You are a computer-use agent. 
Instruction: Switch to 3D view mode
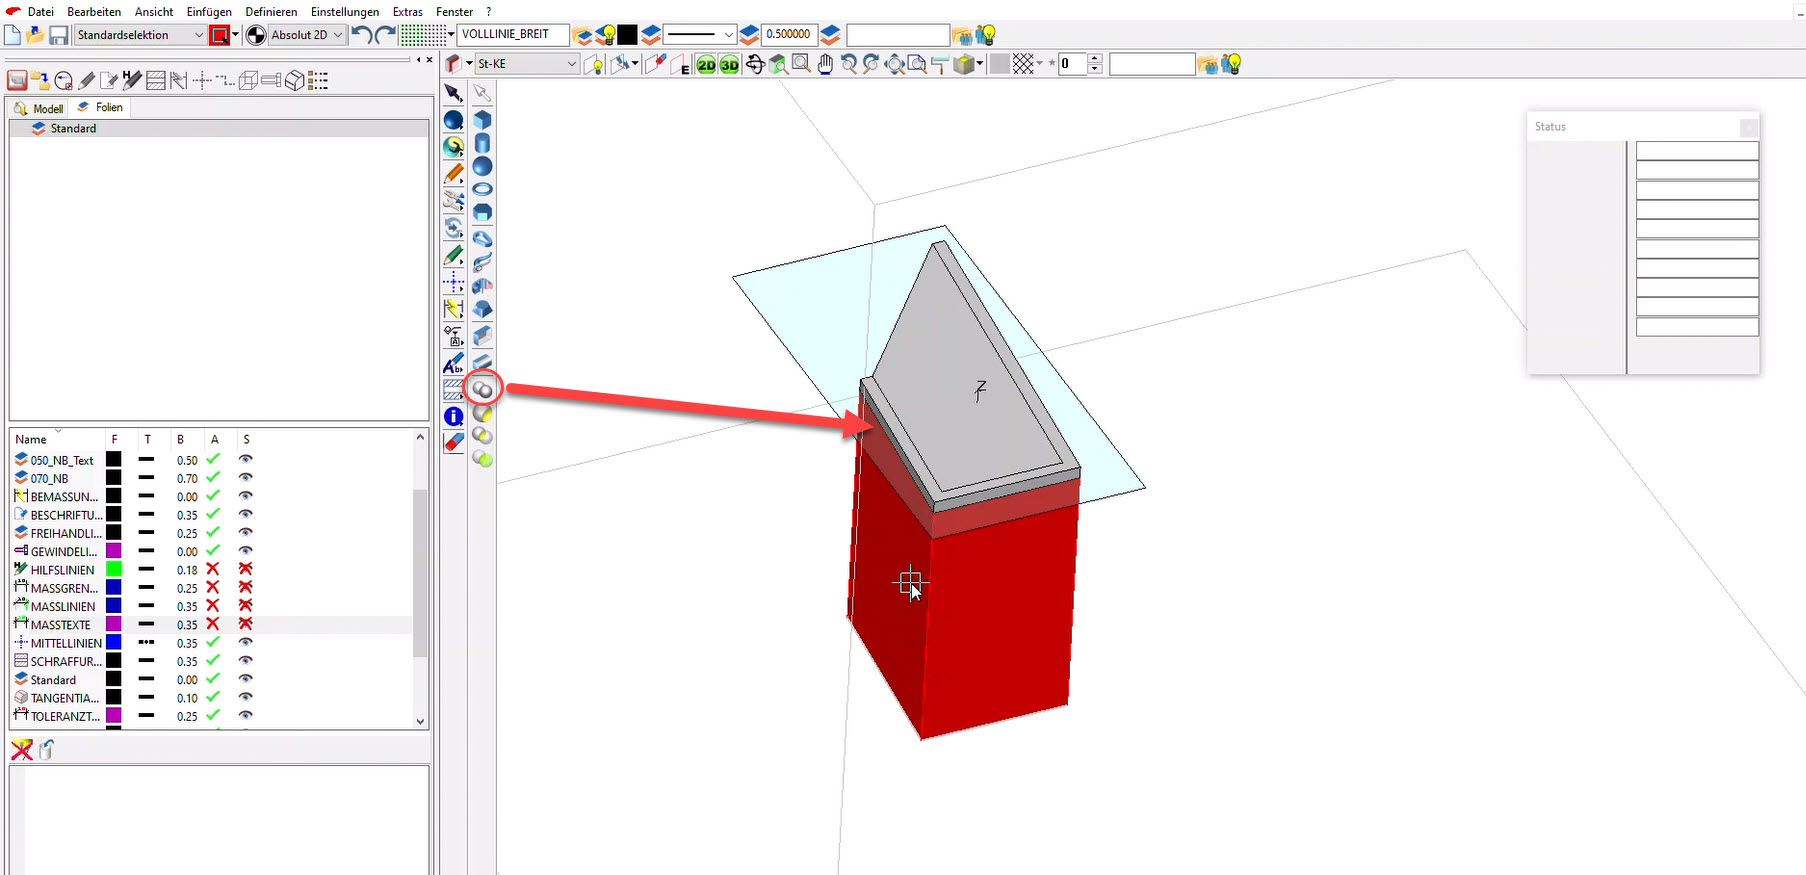(729, 65)
